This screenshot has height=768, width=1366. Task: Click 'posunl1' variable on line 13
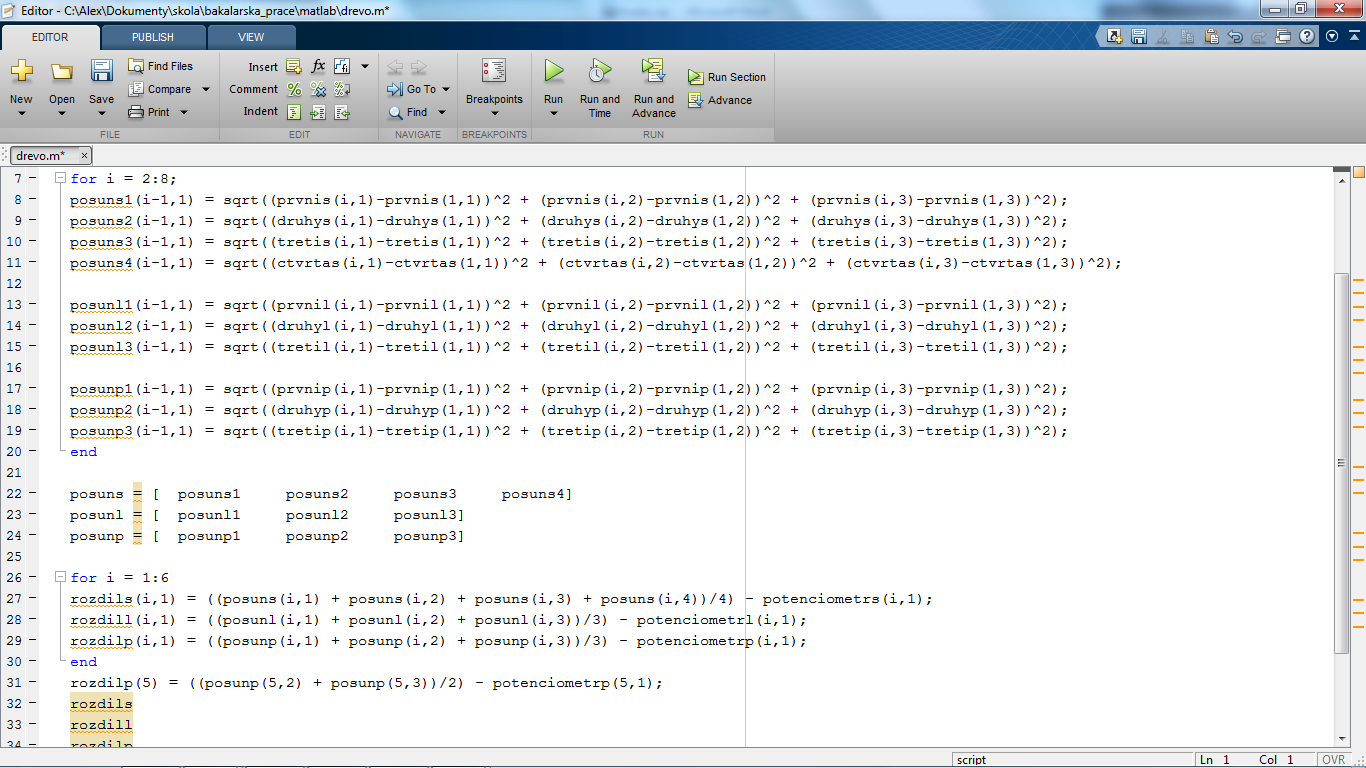(x=101, y=305)
